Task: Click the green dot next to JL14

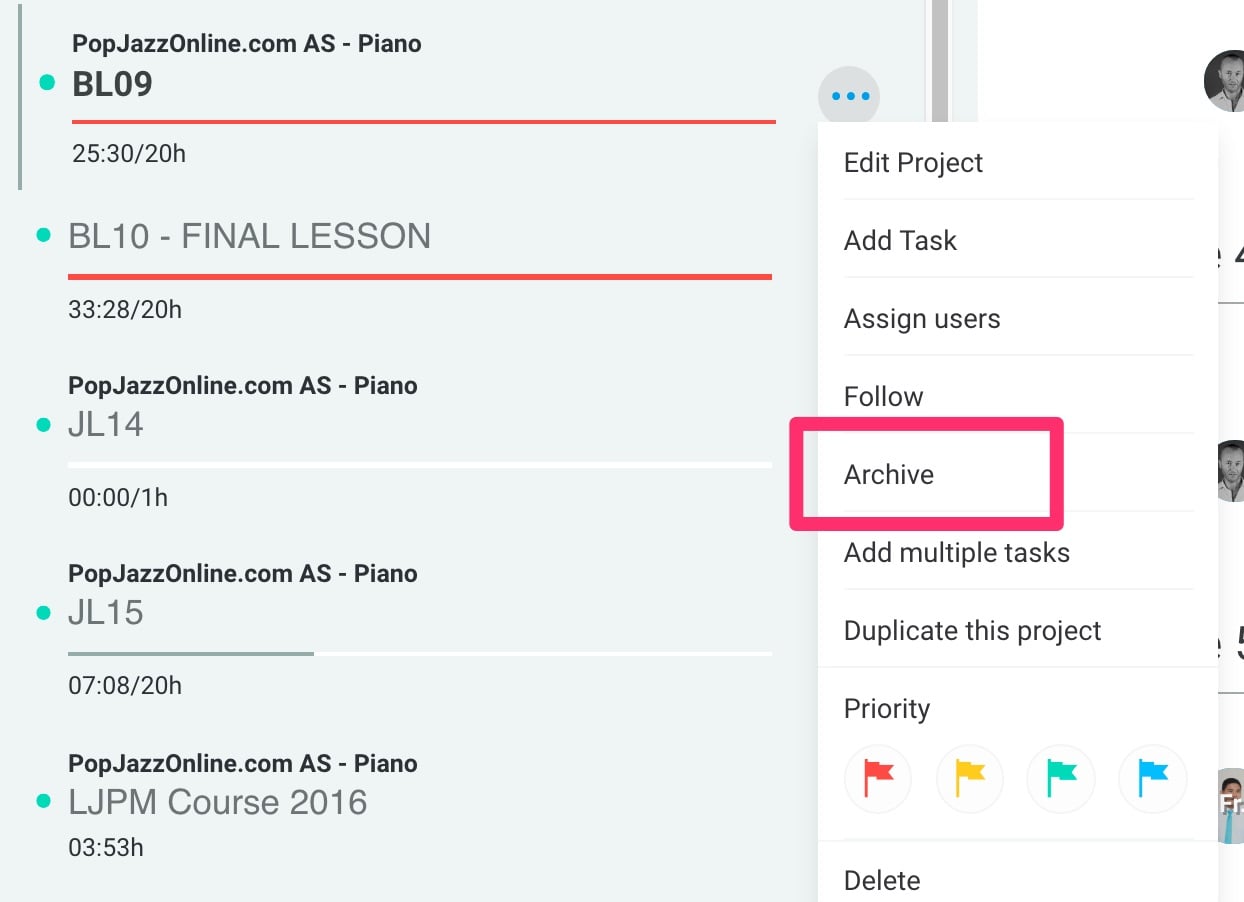Action: click(x=43, y=425)
